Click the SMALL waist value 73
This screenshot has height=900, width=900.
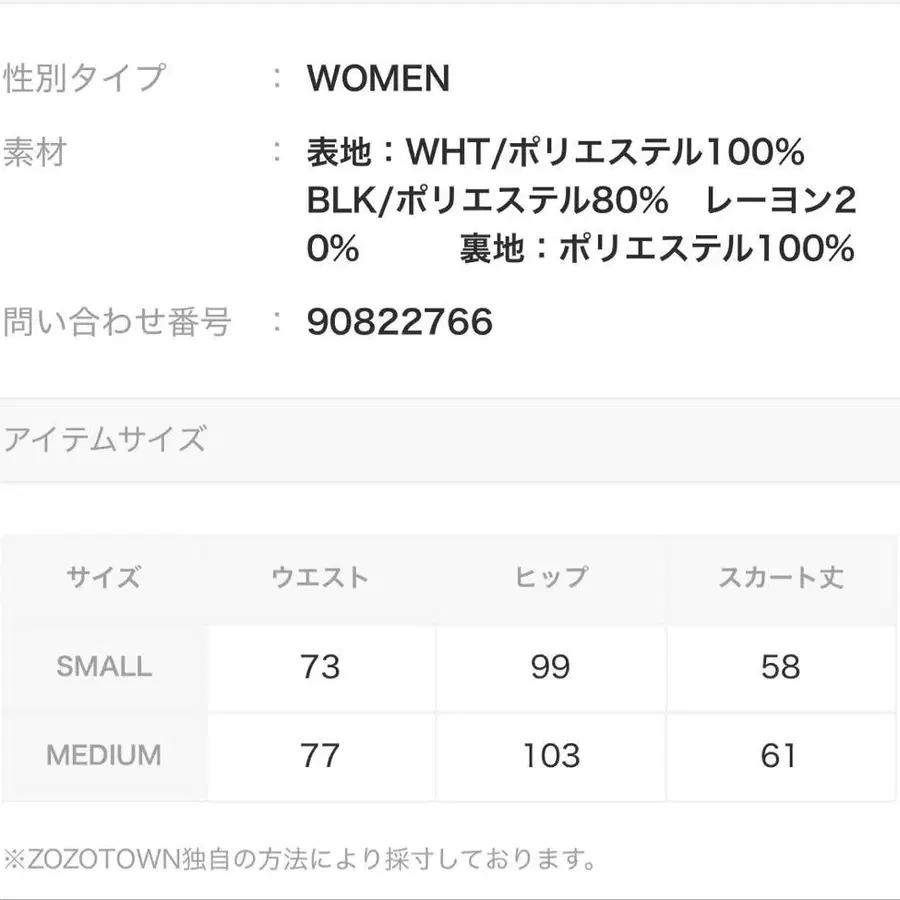[x=320, y=666]
